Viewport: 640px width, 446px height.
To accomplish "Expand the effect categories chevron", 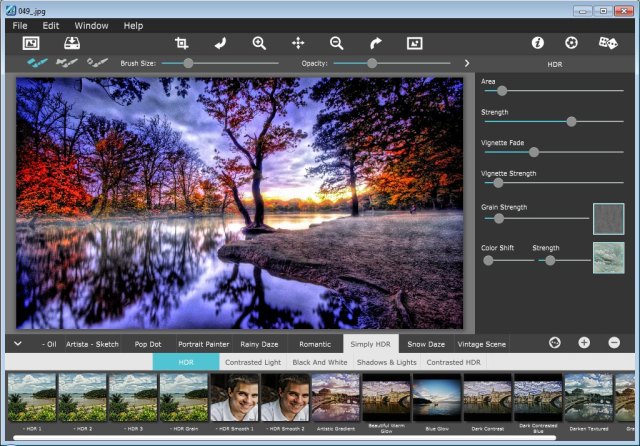I will click(18, 343).
